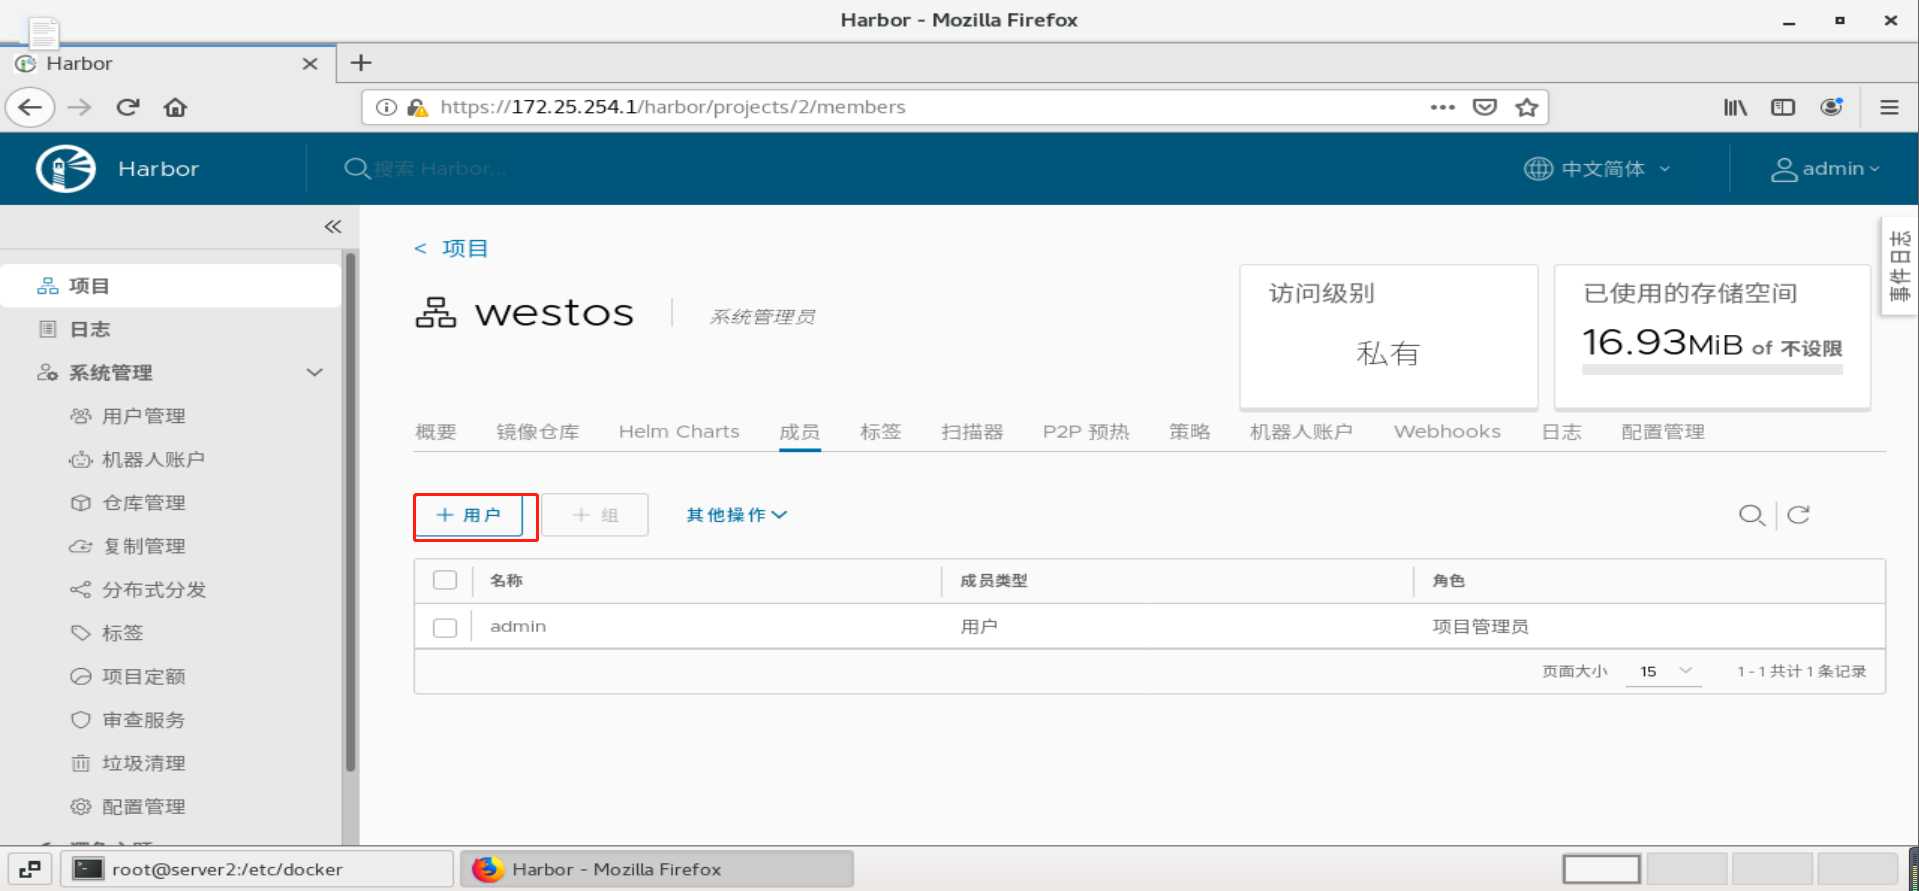
Task: Open the 事件日志 side panel tab
Action: pos(1899,266)
